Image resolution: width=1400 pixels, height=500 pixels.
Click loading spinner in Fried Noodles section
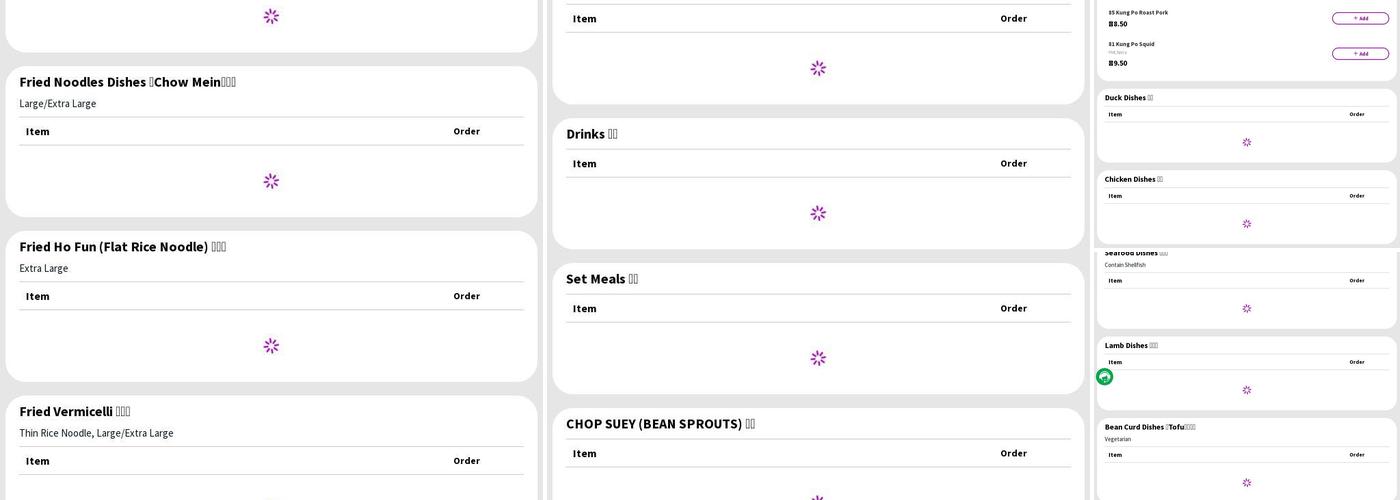(x=271, y=181)
